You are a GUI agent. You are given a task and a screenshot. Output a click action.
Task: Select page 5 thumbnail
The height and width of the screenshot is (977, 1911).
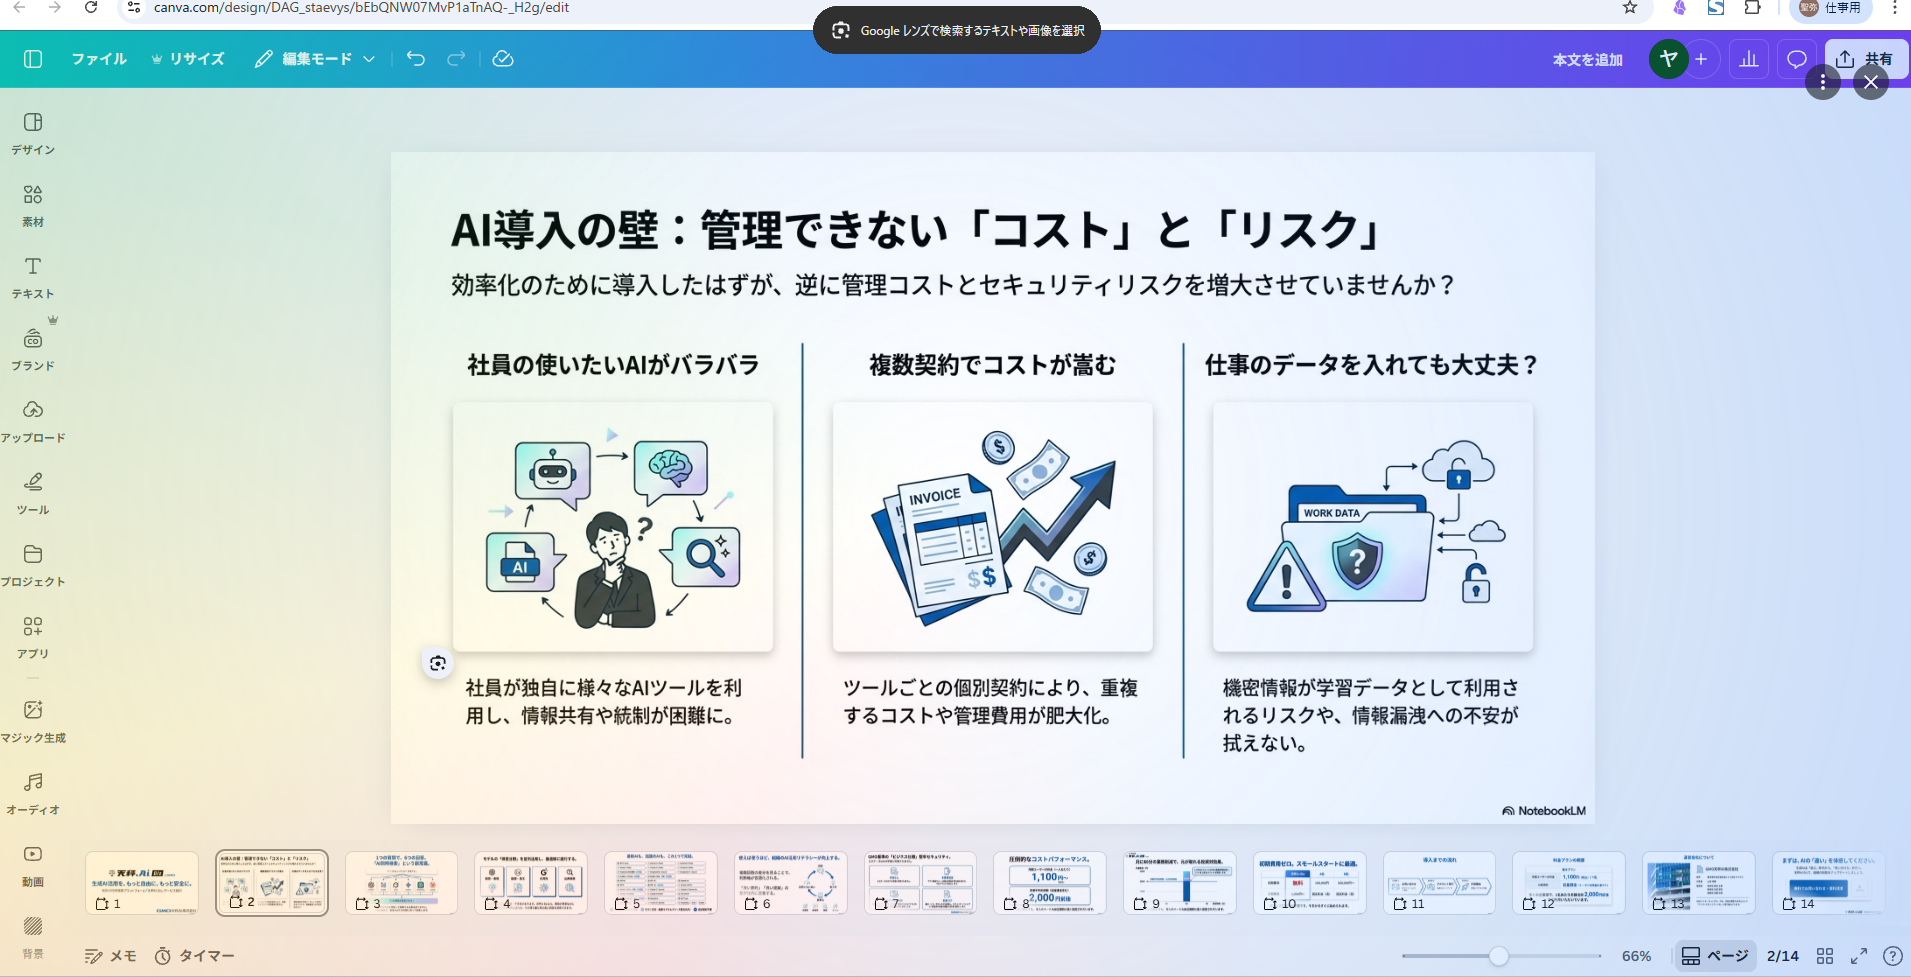661,882
